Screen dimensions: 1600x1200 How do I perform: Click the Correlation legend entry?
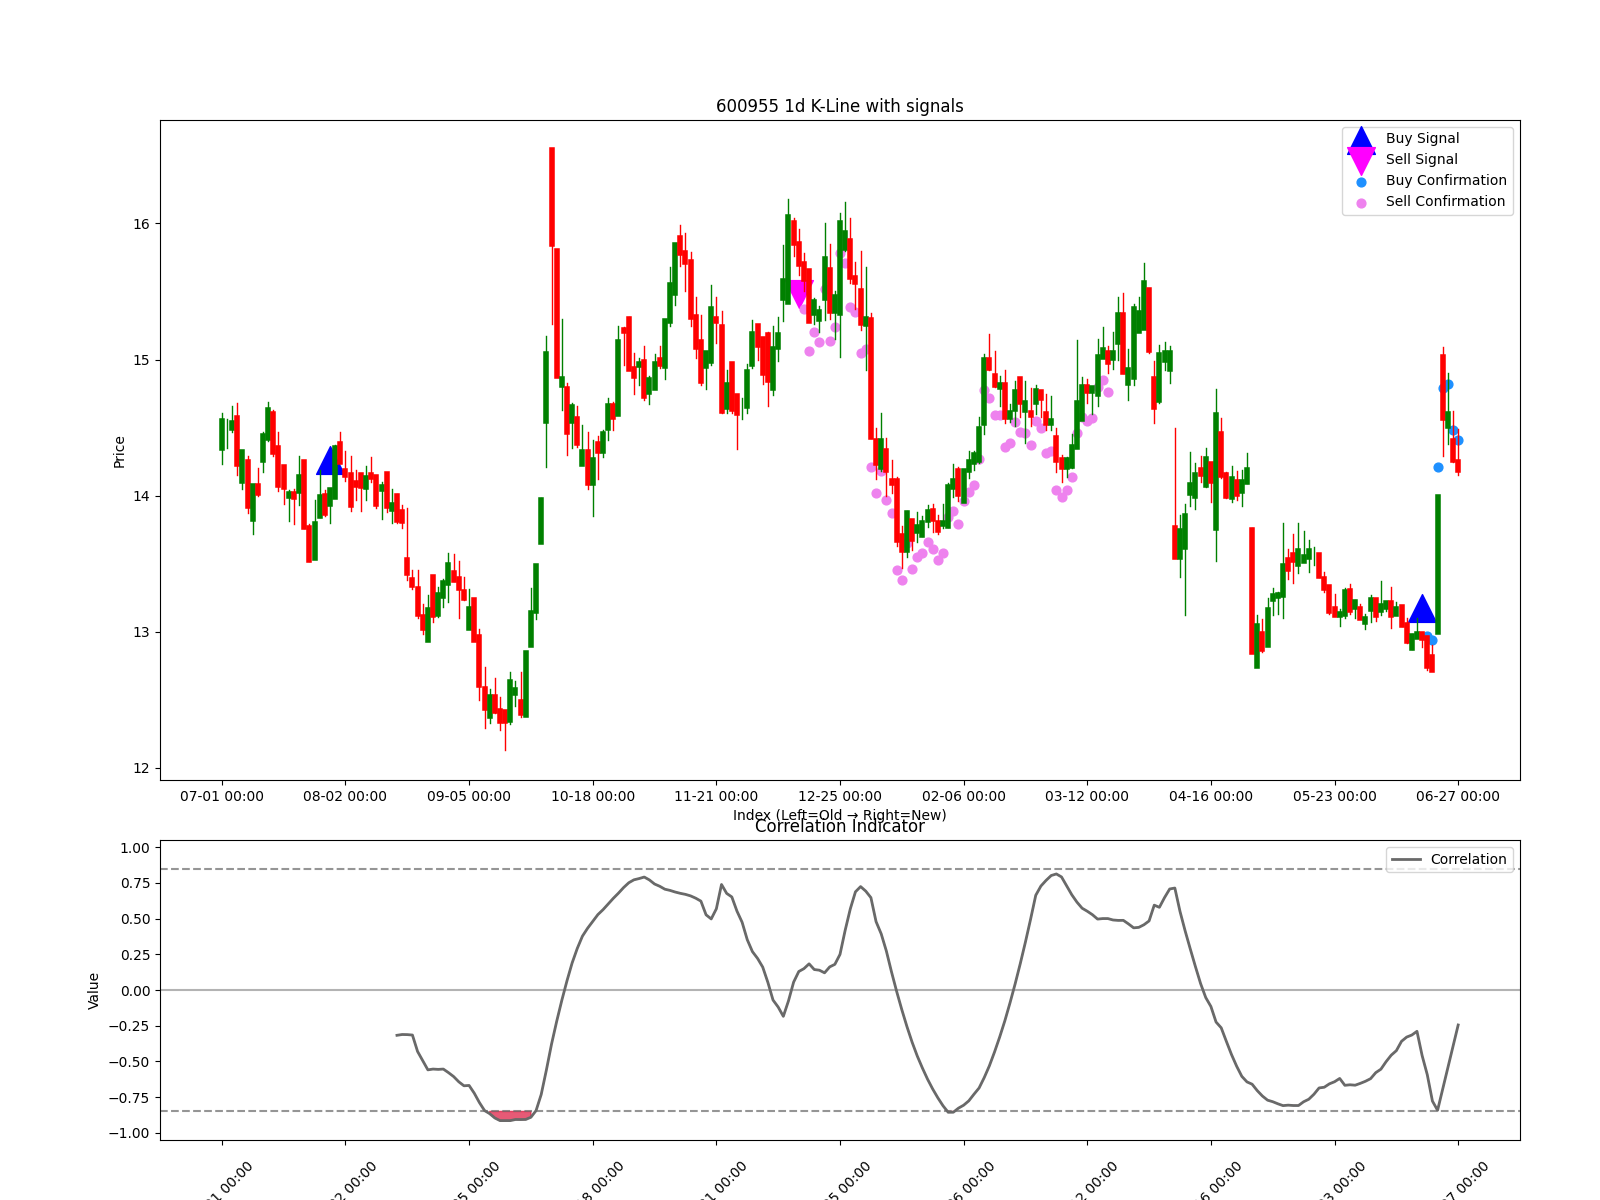pos(1449,859)
